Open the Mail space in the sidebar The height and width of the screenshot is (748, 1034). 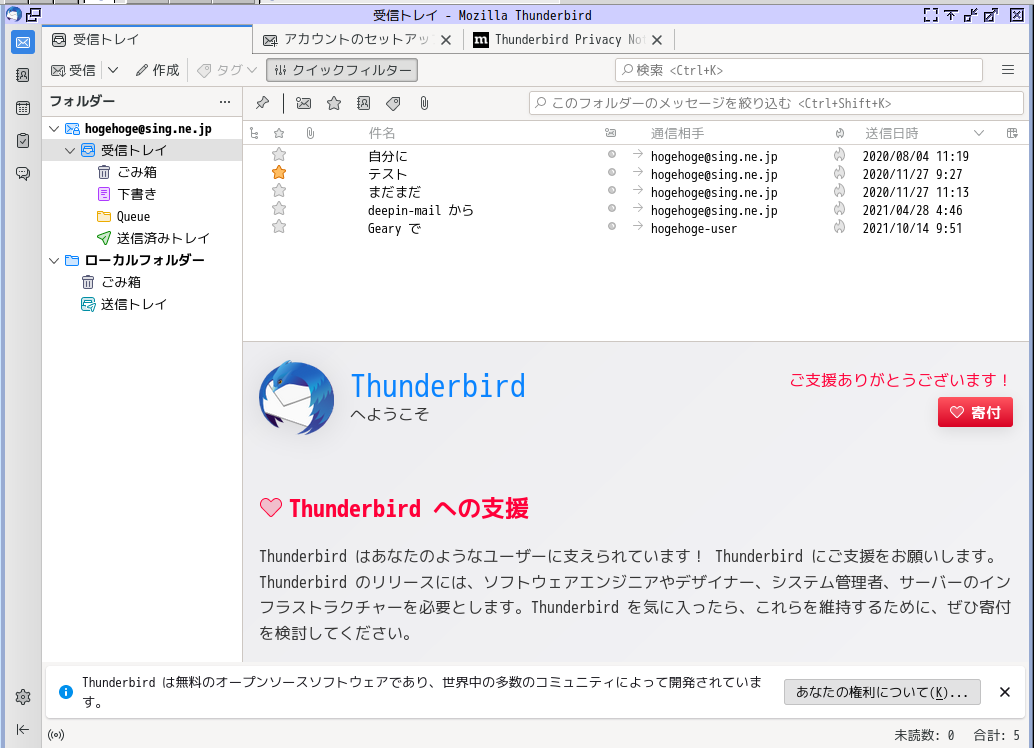click(23, 43)
